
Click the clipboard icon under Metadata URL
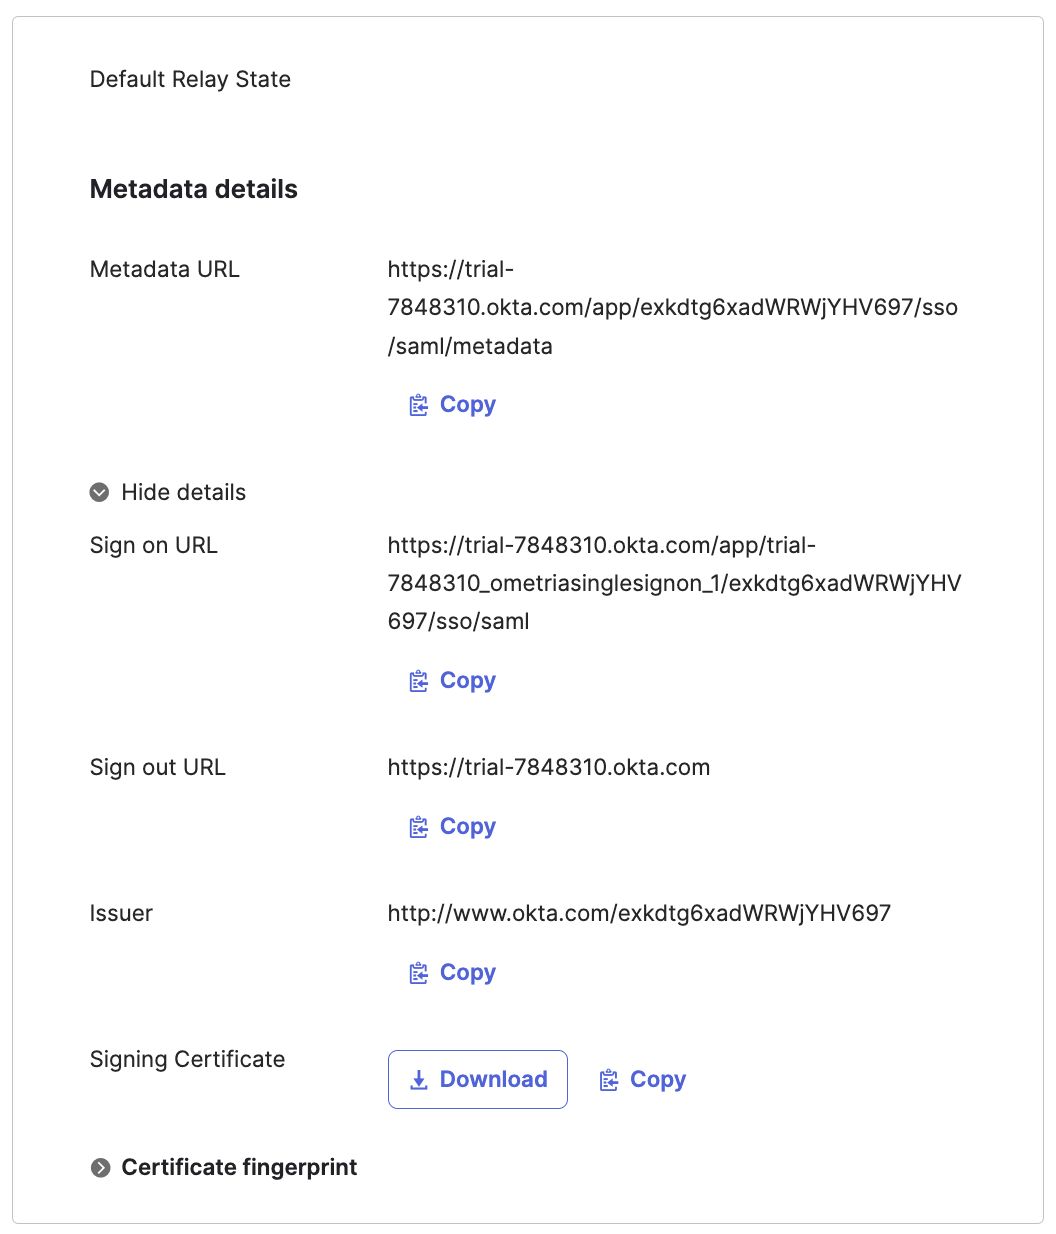[419, 405]
